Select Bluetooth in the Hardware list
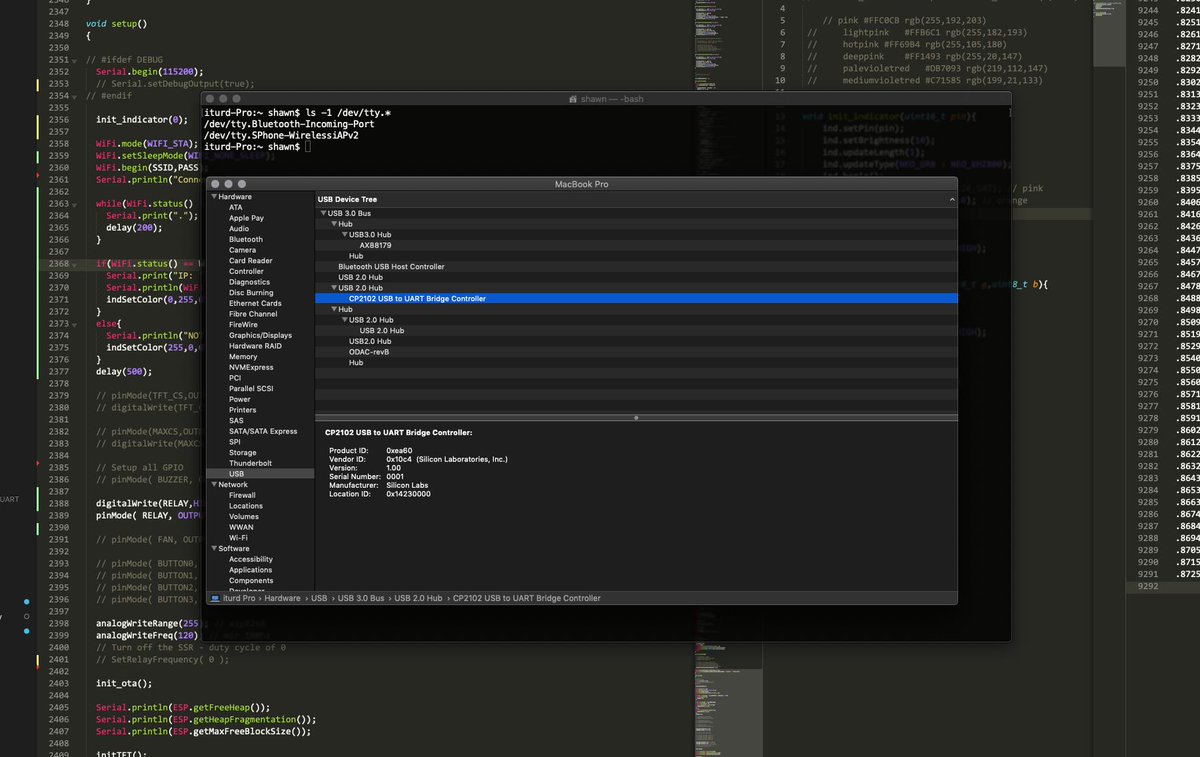Screen dimensions: 1200x757 (x=246, y=240)
